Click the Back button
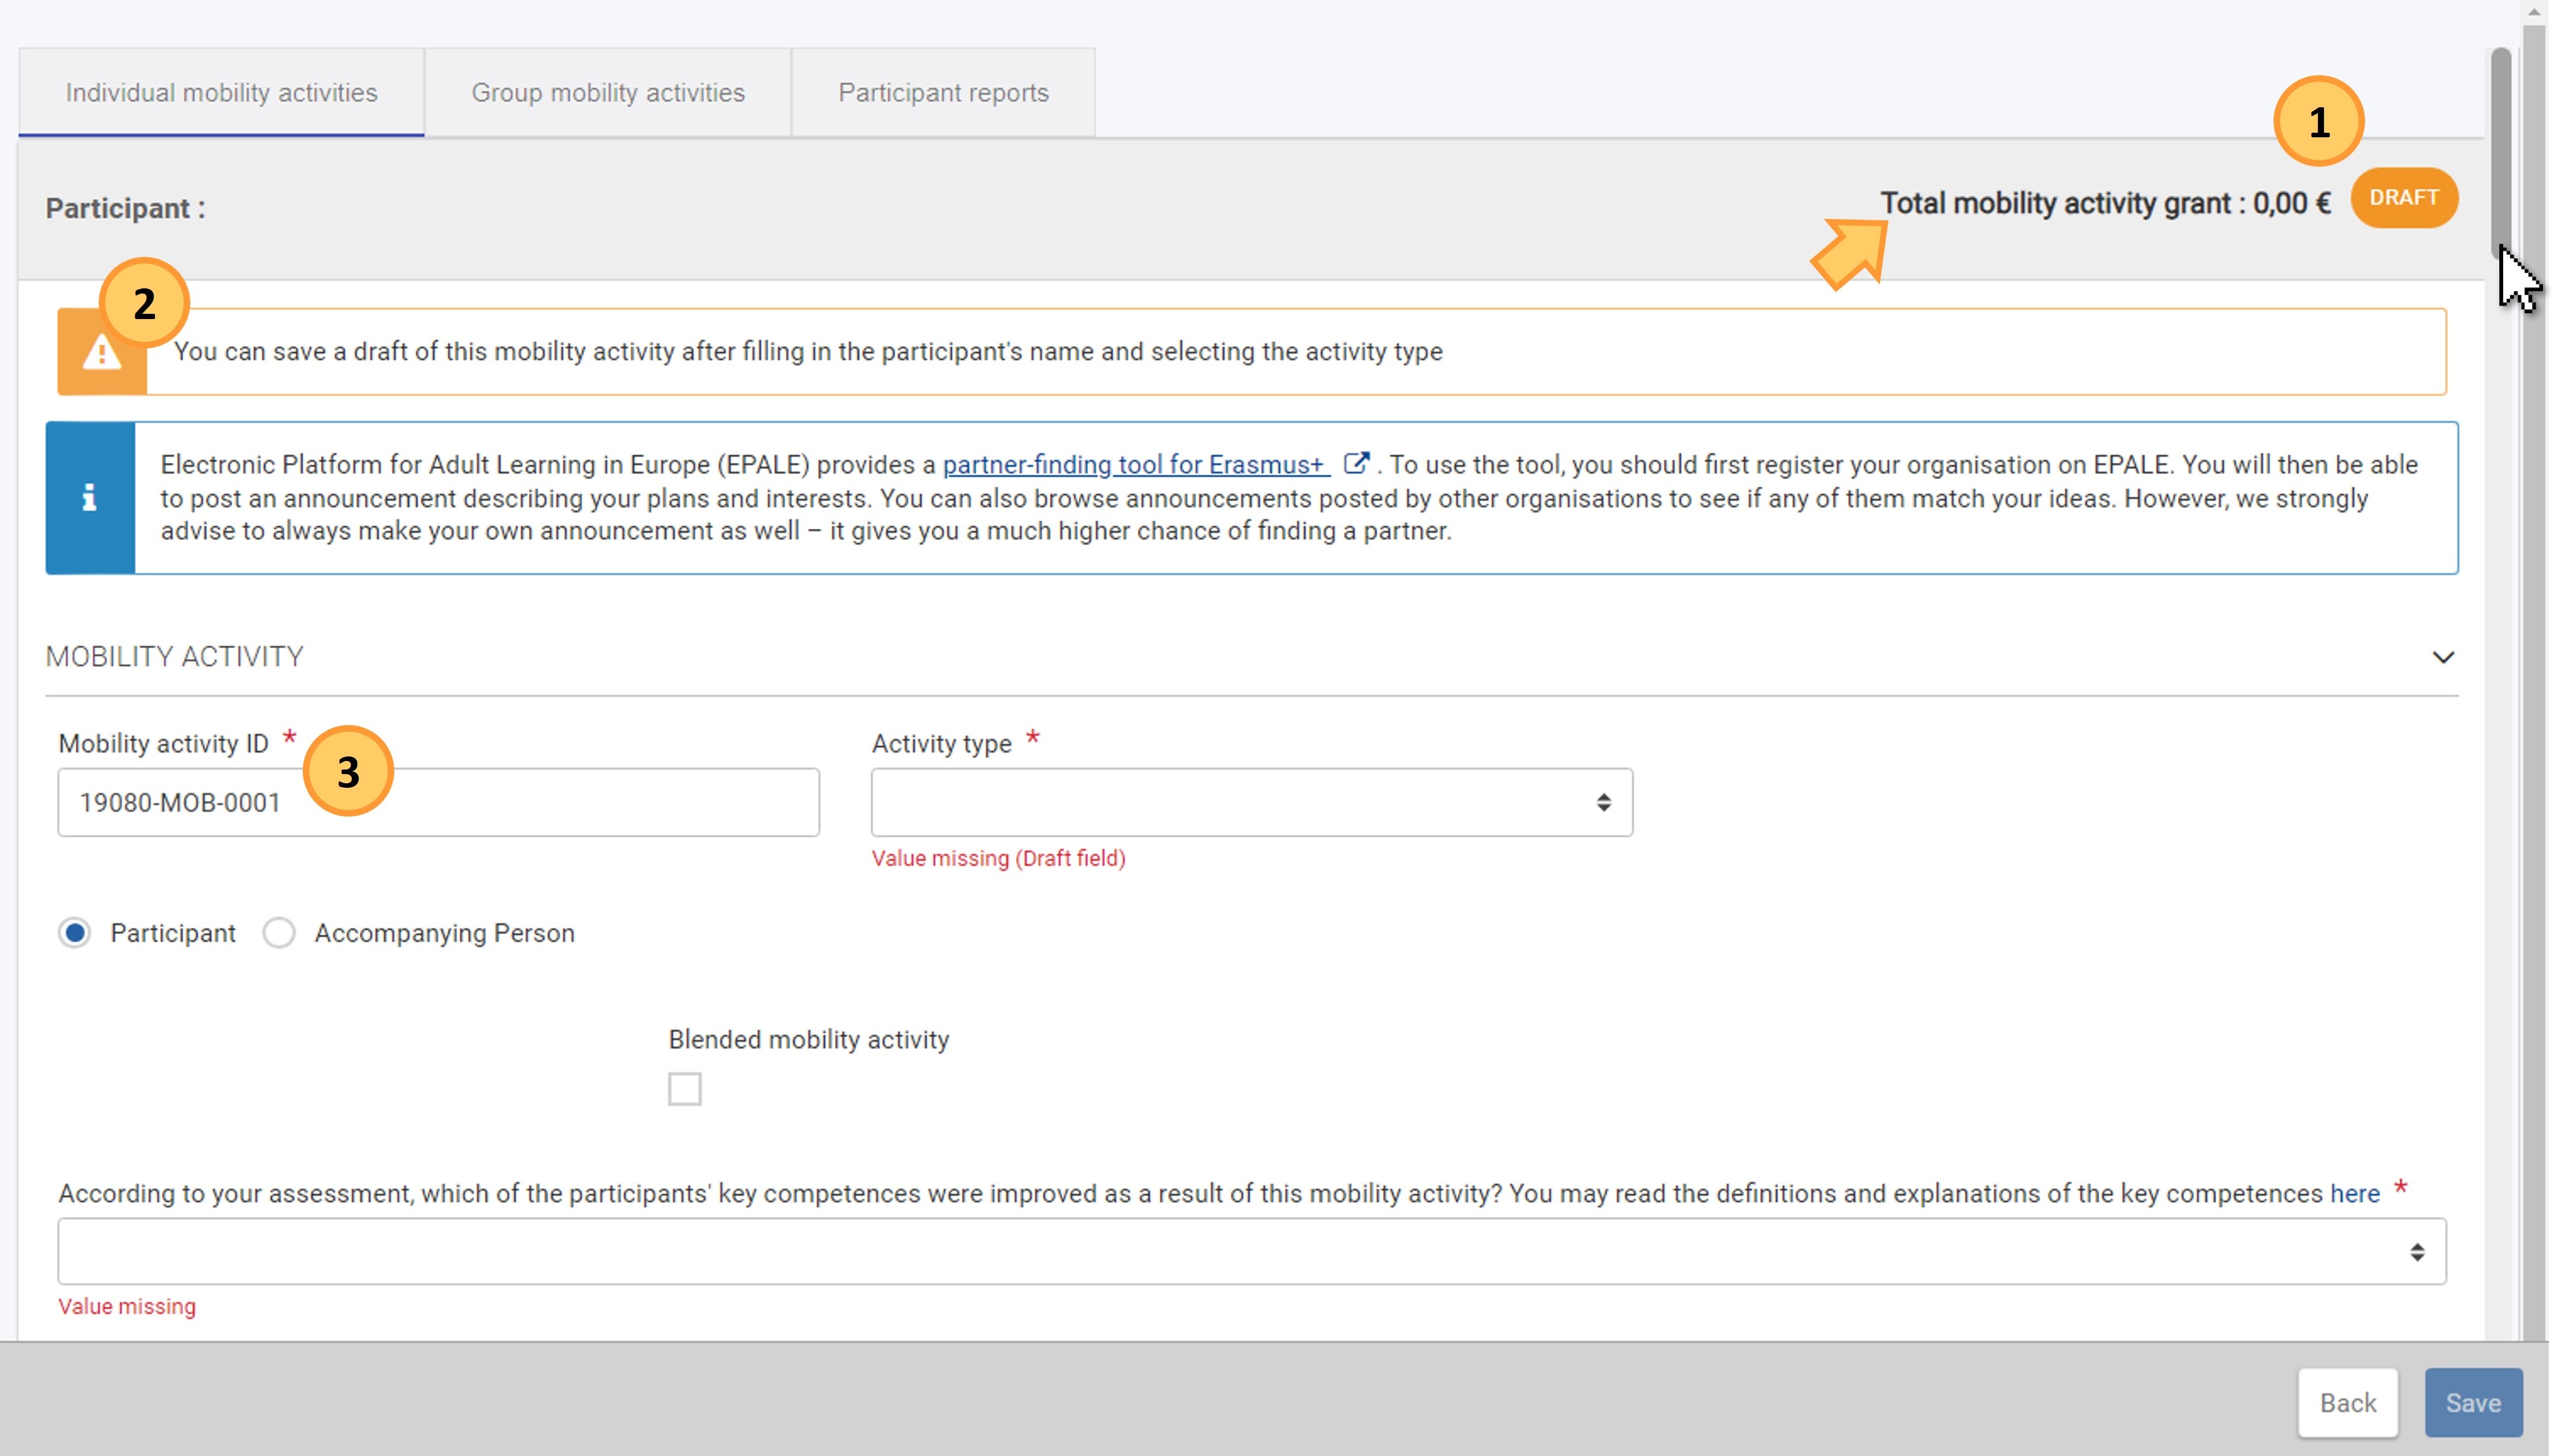The width and height of the screenshot is (2556, 1456). click(2347, 1402)
